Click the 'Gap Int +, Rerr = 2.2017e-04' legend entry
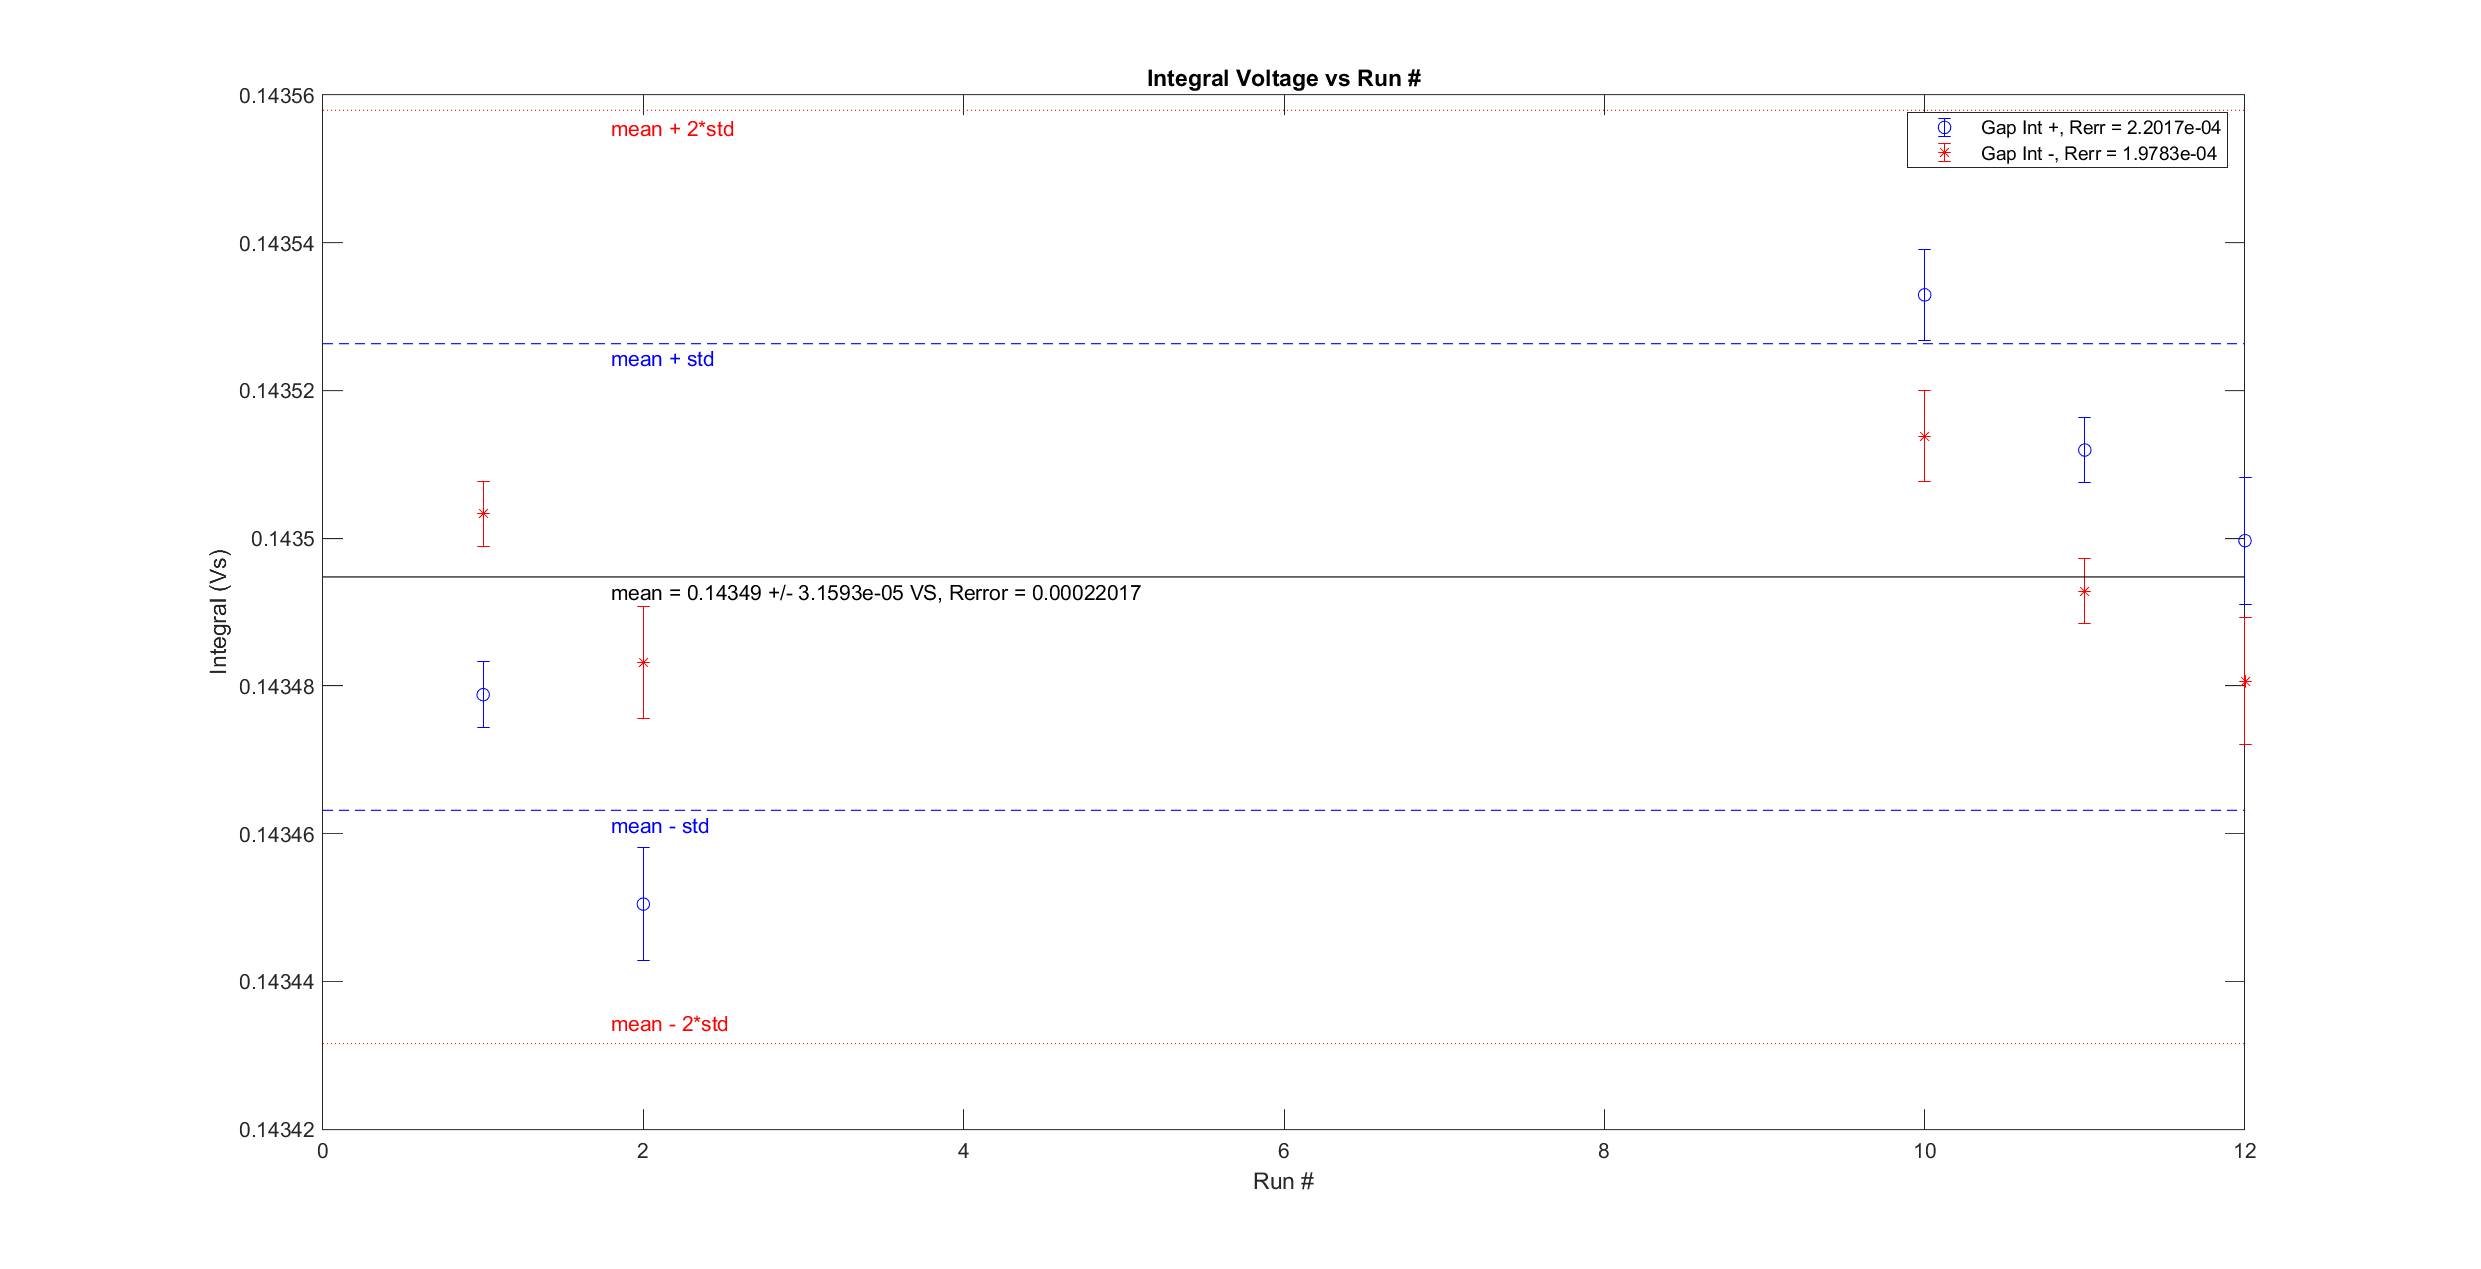This screenshot has width=2481, height=1269. point(2100,128)
